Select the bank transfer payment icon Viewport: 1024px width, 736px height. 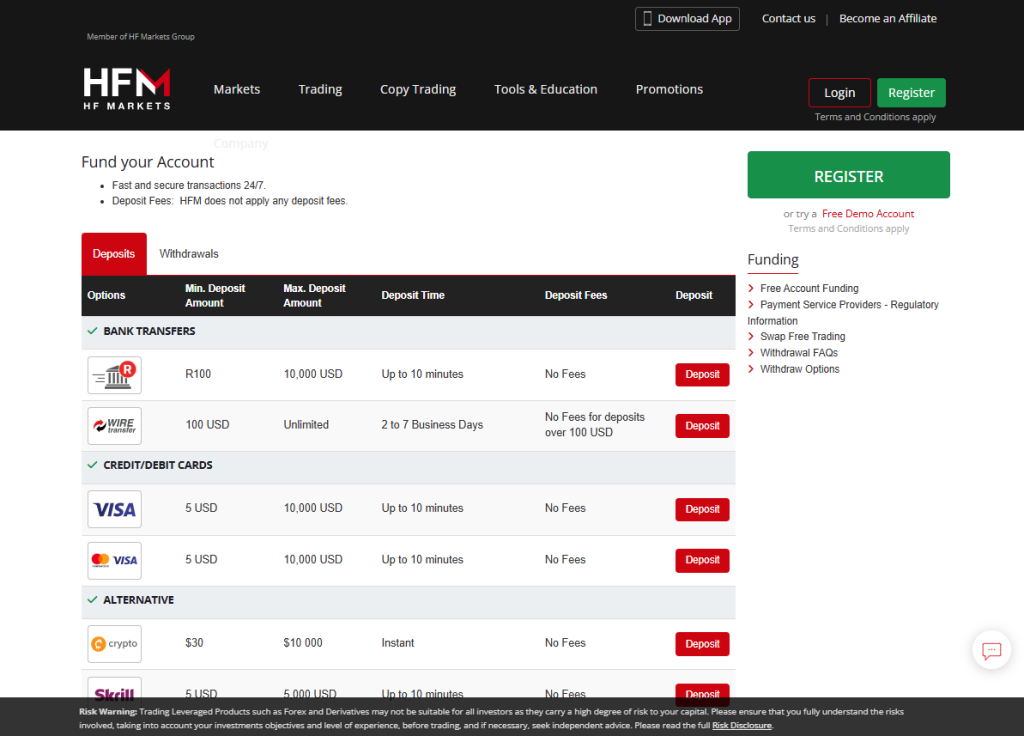pos(113,374)
